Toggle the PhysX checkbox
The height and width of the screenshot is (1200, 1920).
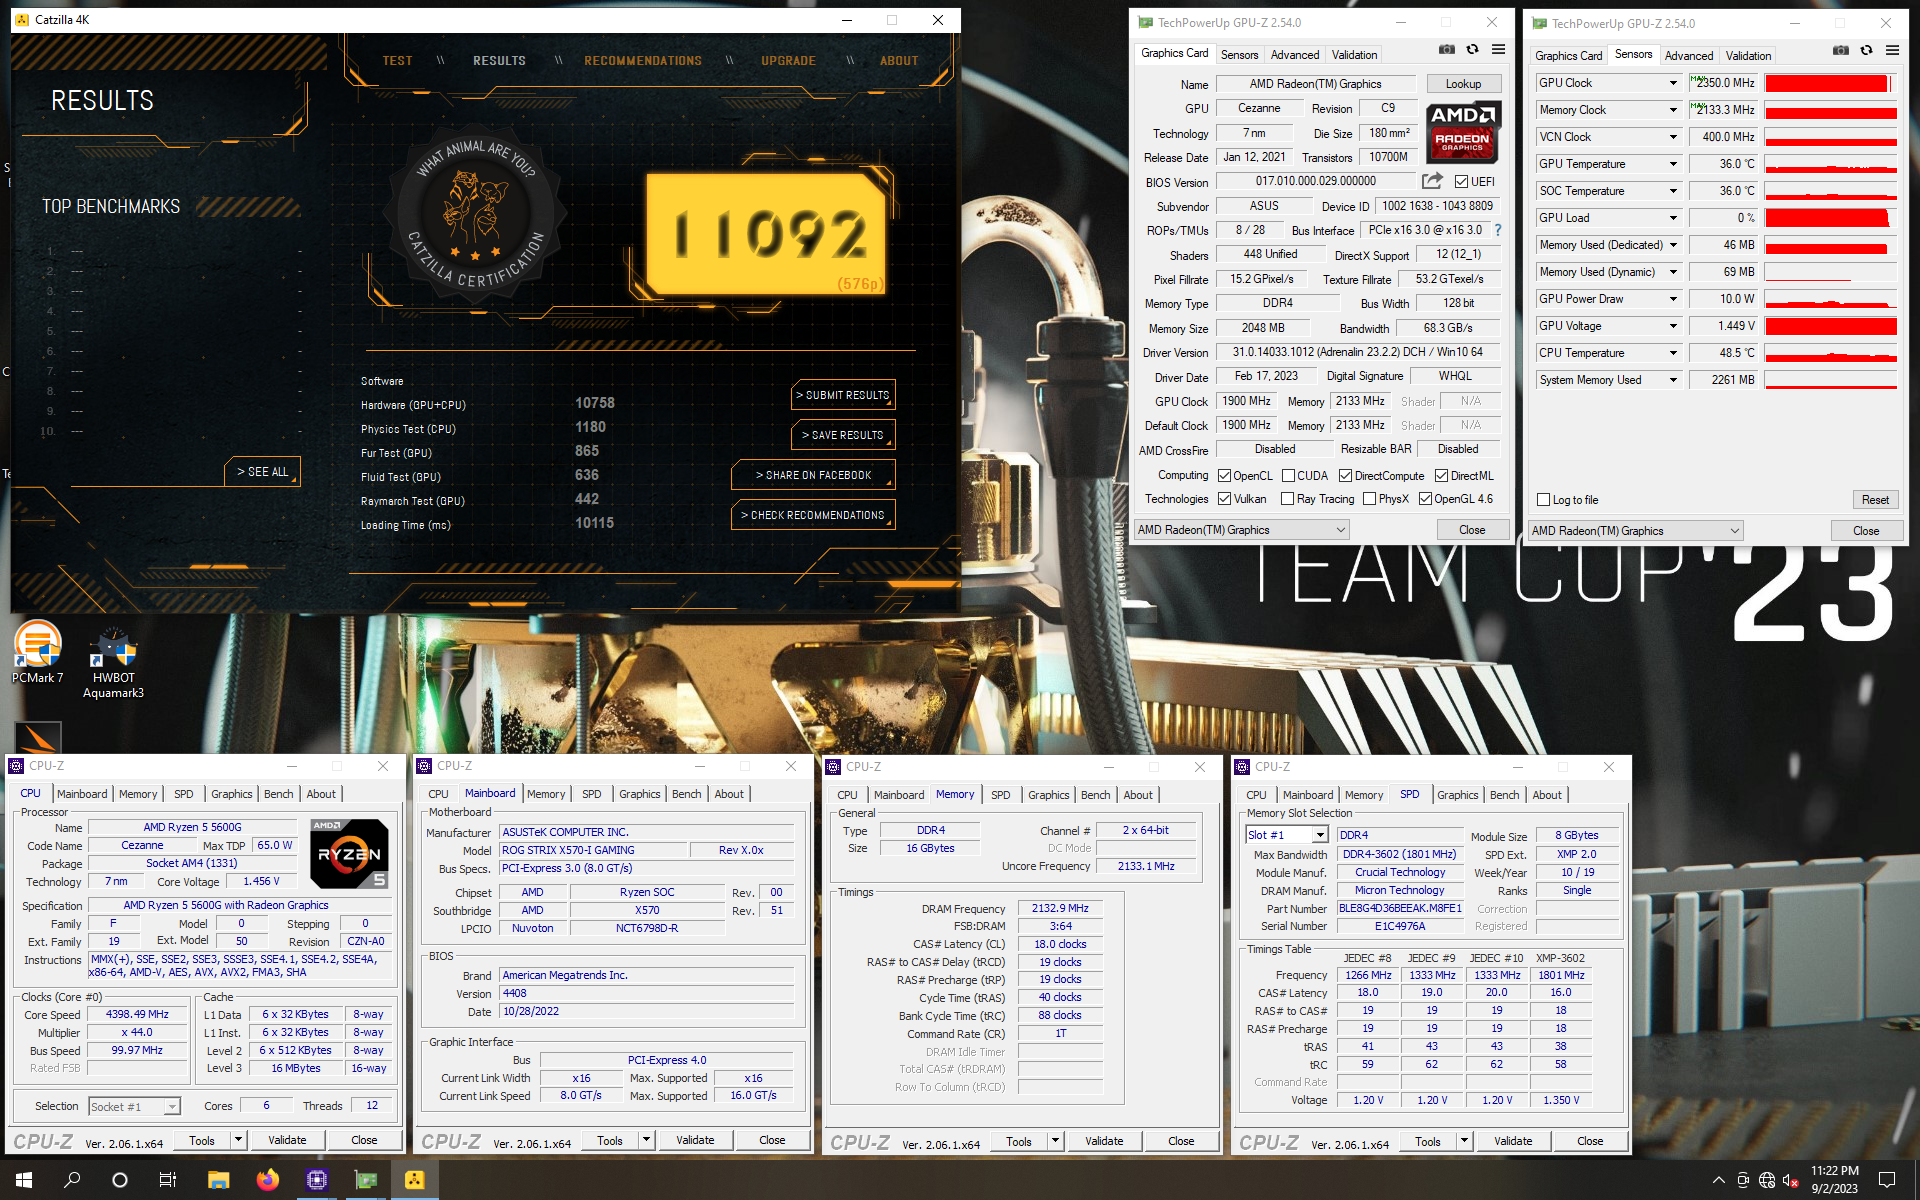pyautogui.click(x=1369, y=499)
